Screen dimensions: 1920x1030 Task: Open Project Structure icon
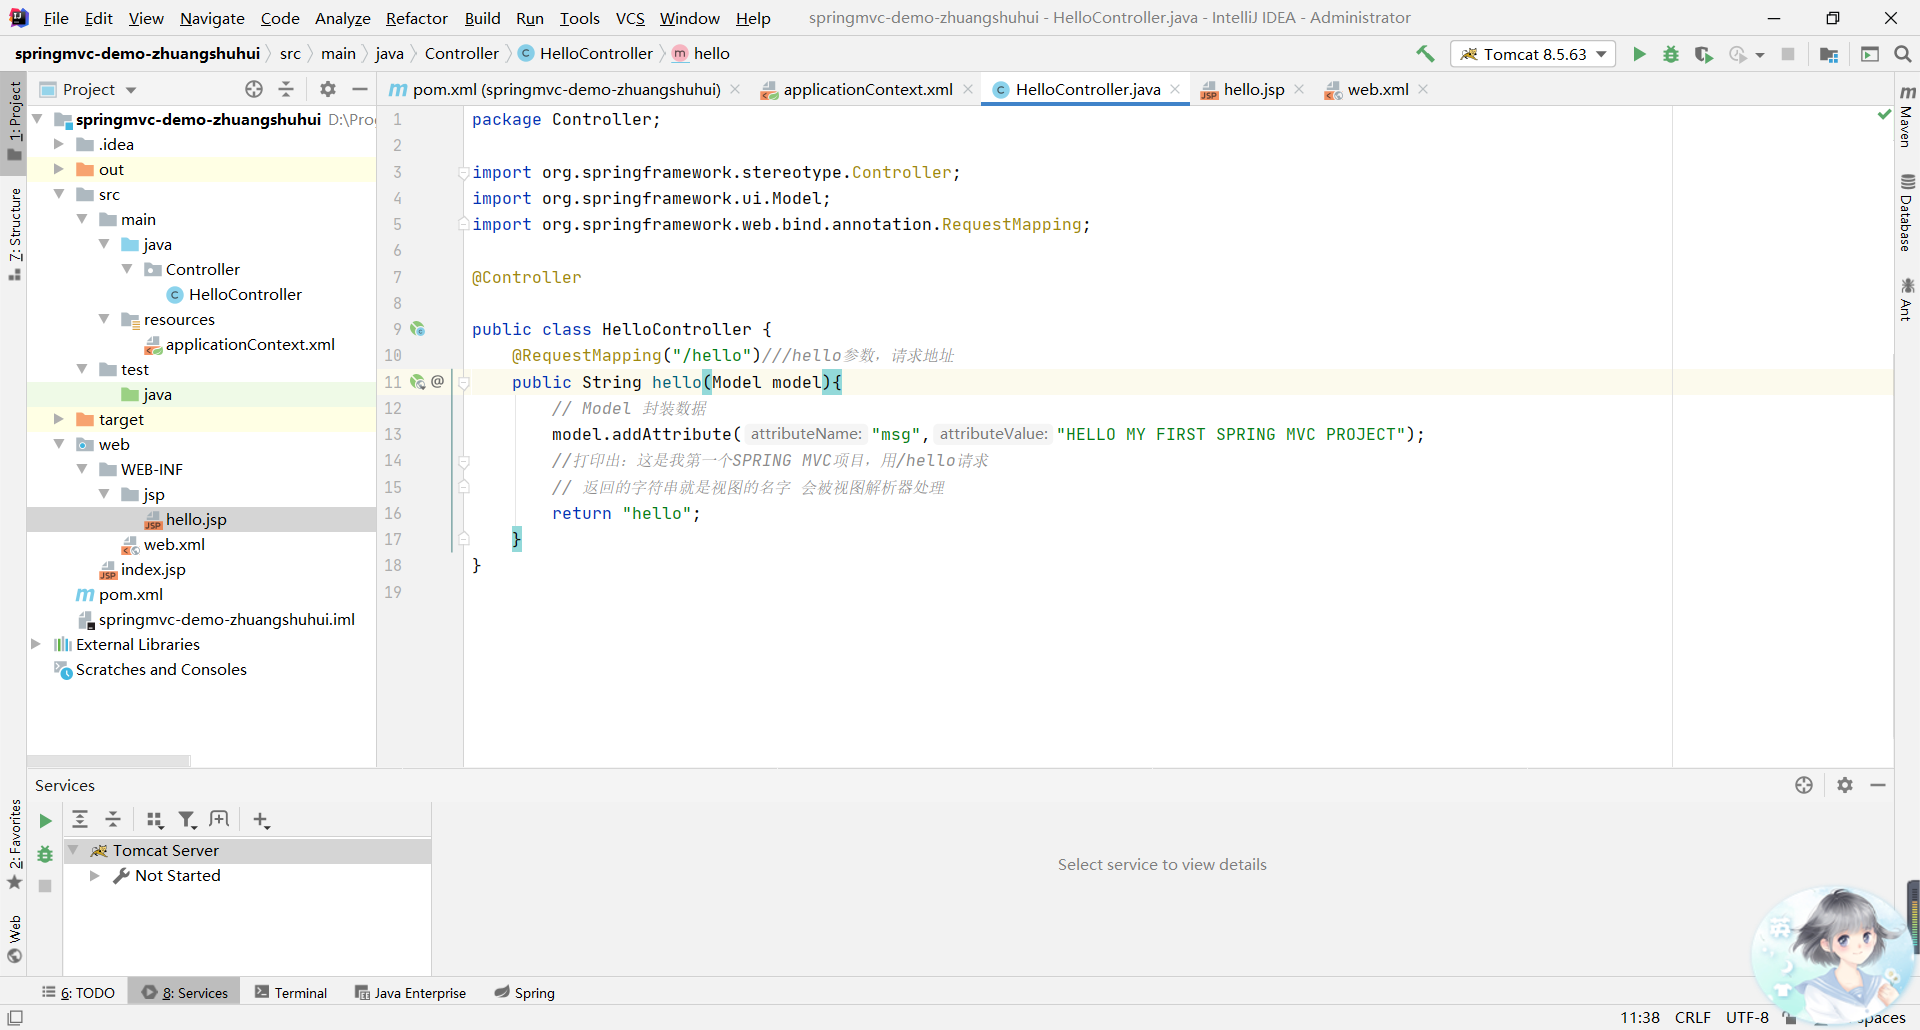pos(1829,54)
